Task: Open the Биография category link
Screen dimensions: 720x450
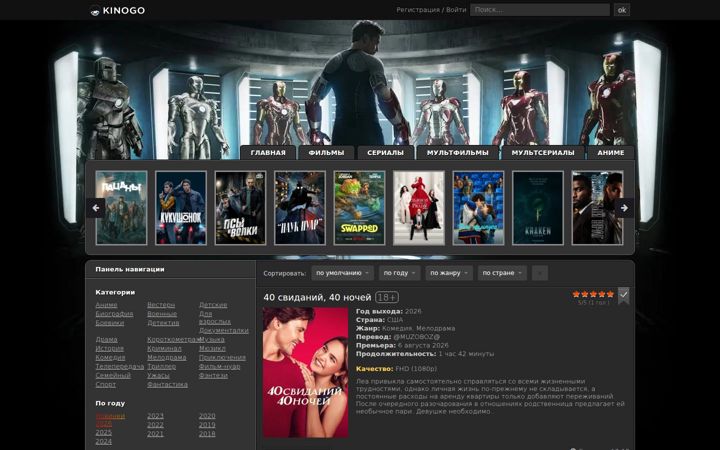Action: [x=114, y=314]
